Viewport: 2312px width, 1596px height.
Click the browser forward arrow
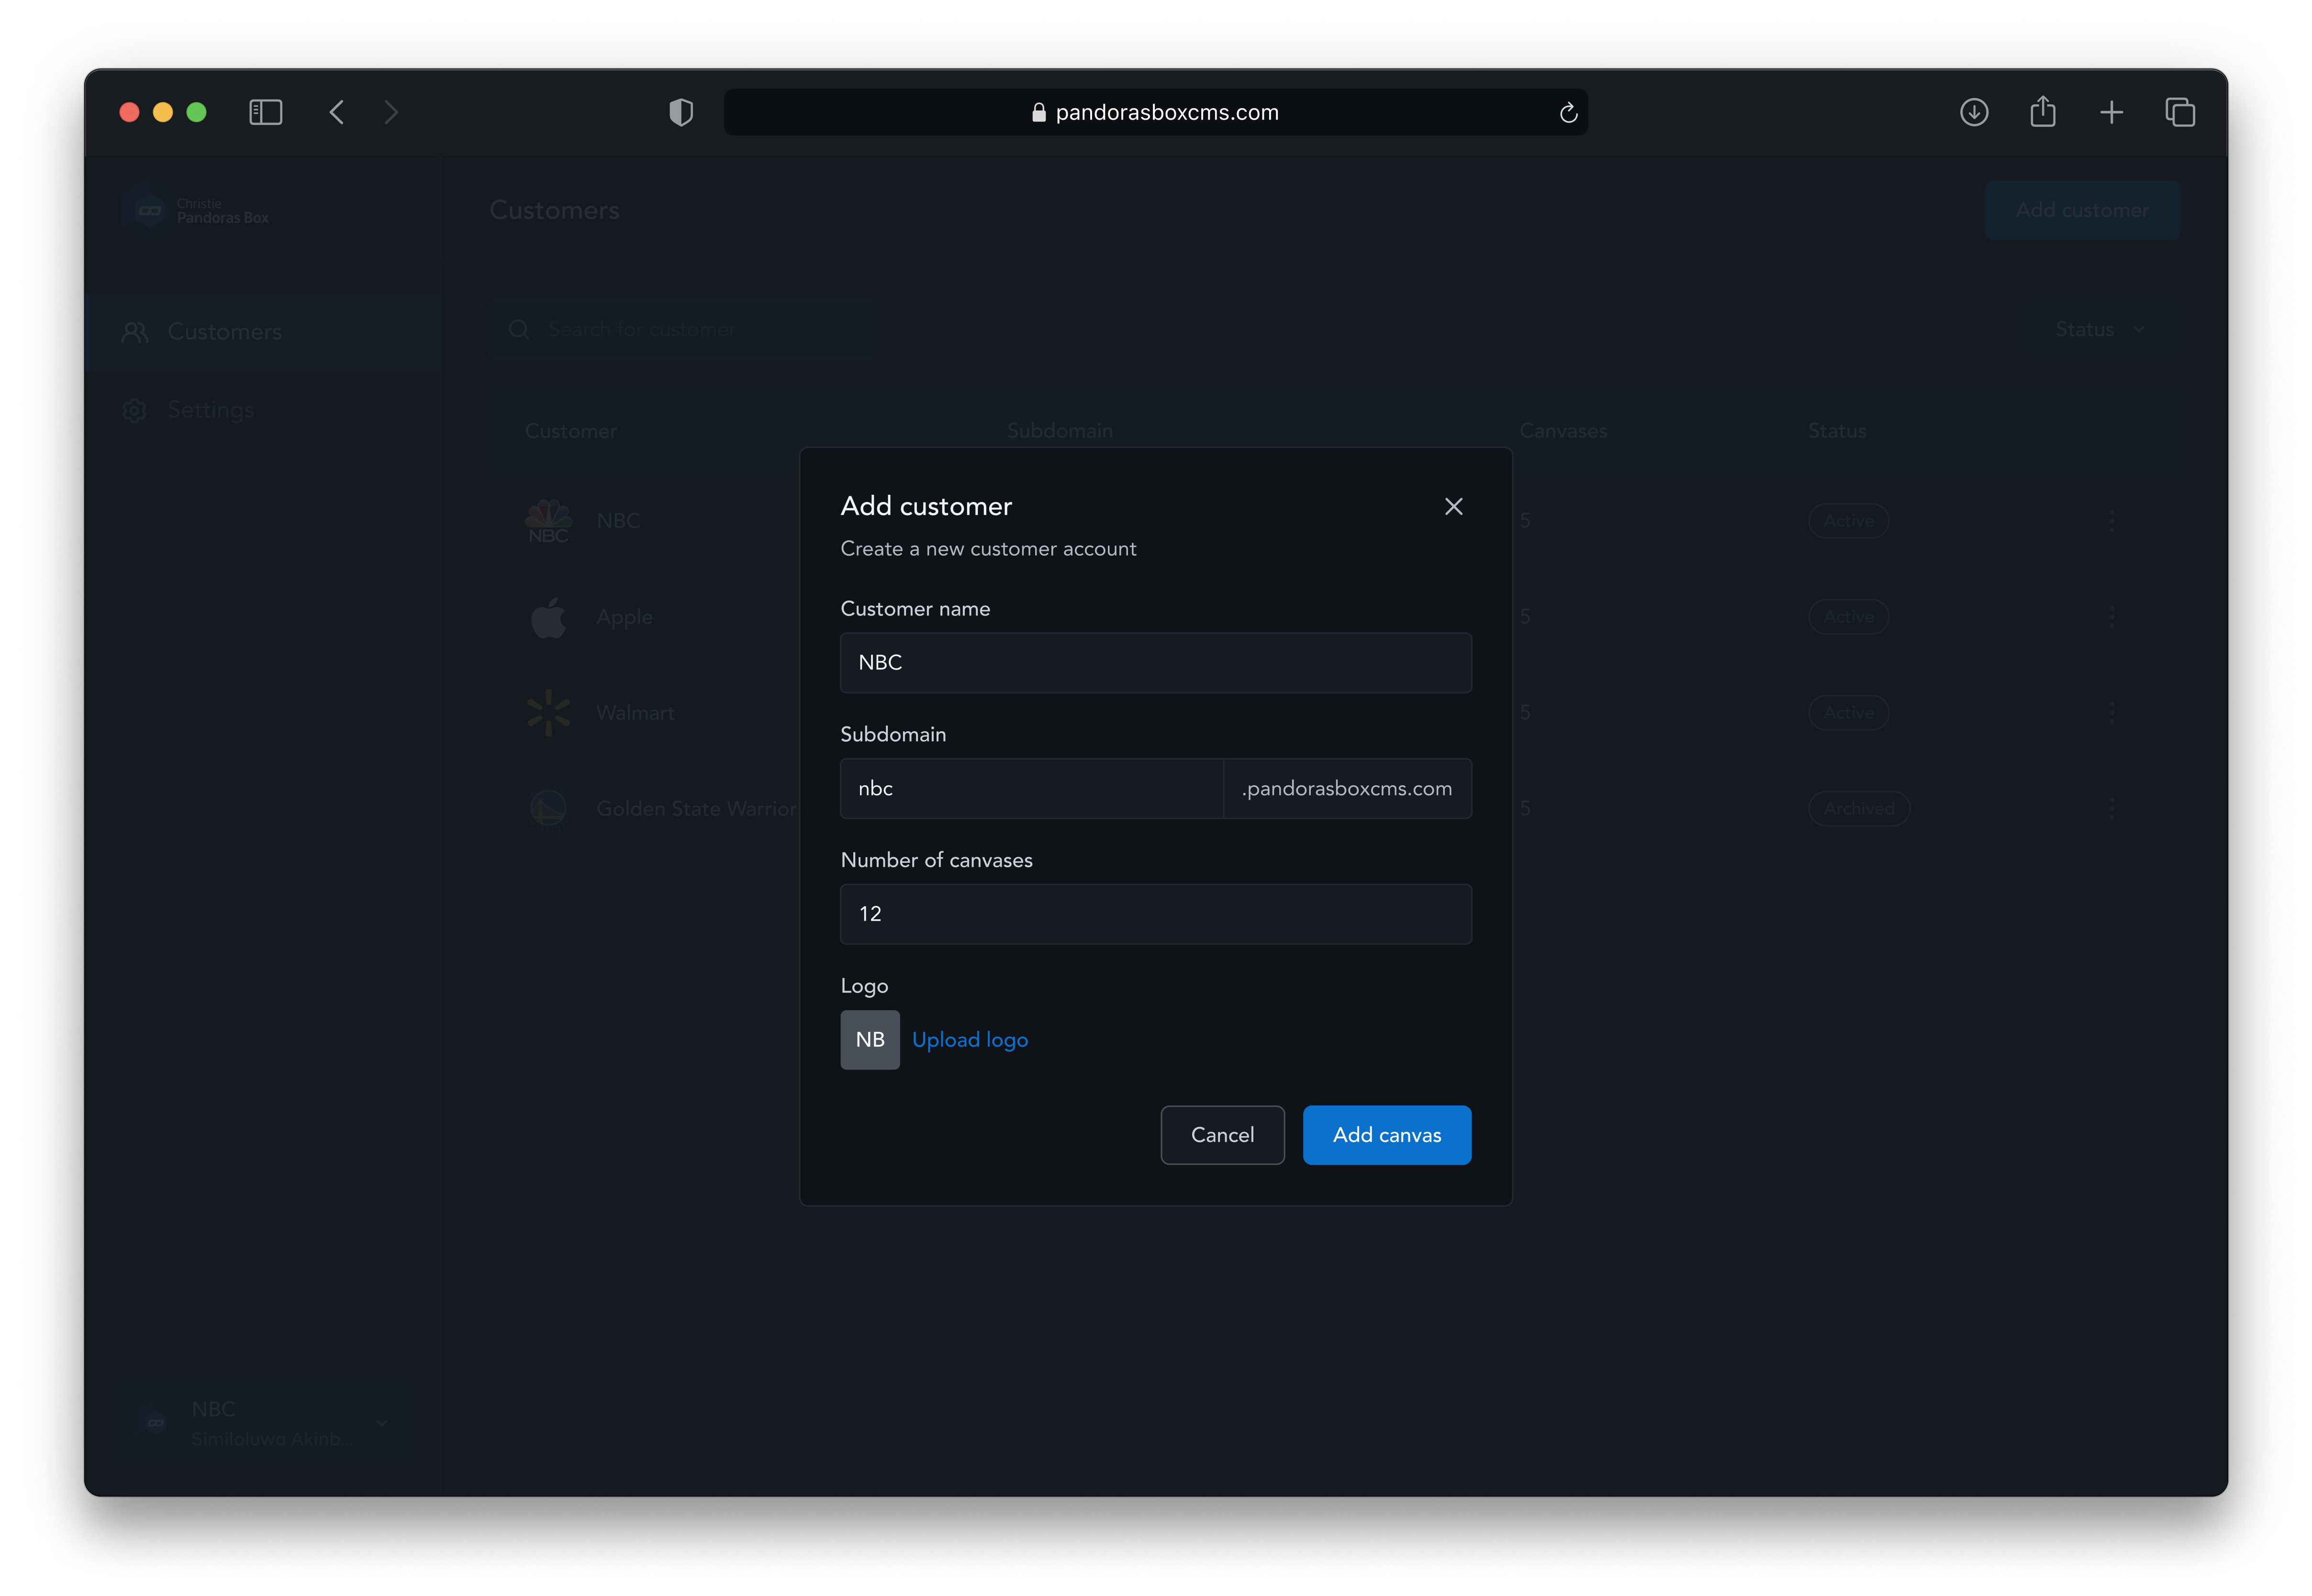pyautogui.click(x=391, y=112)
